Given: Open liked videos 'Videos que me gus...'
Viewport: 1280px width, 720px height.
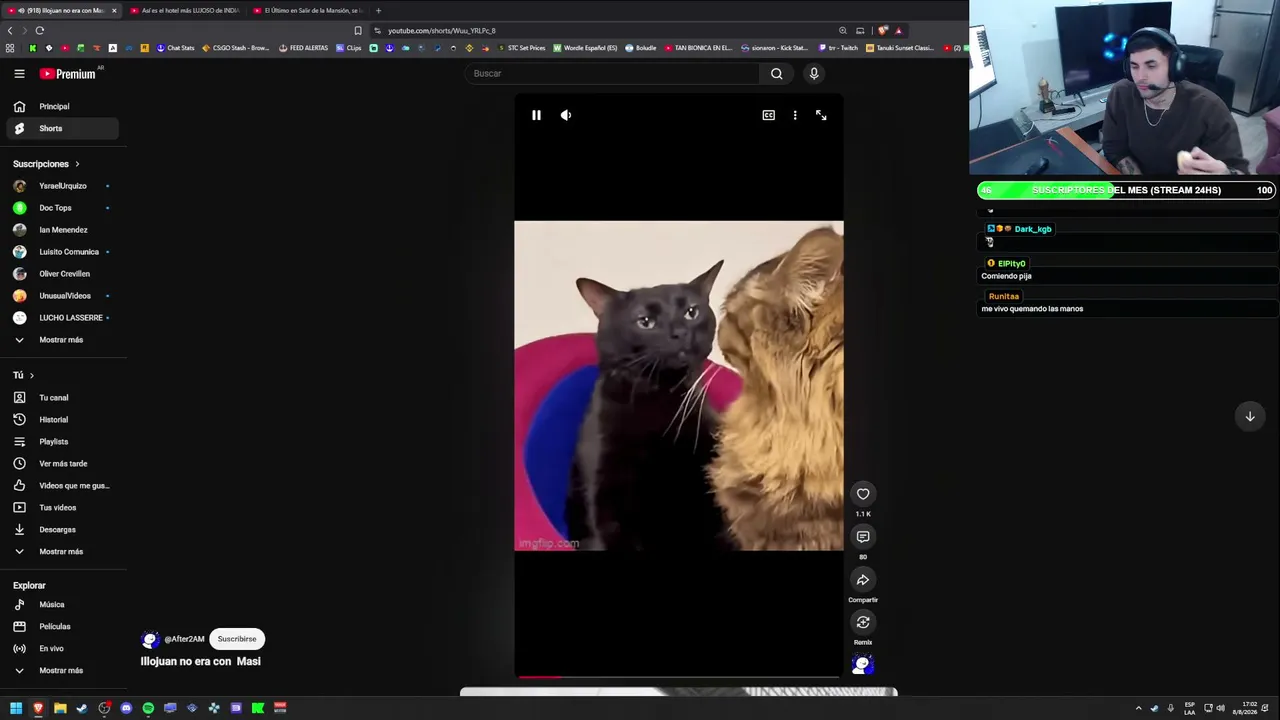Looking at the screenshot, I should tap(63, 486).
